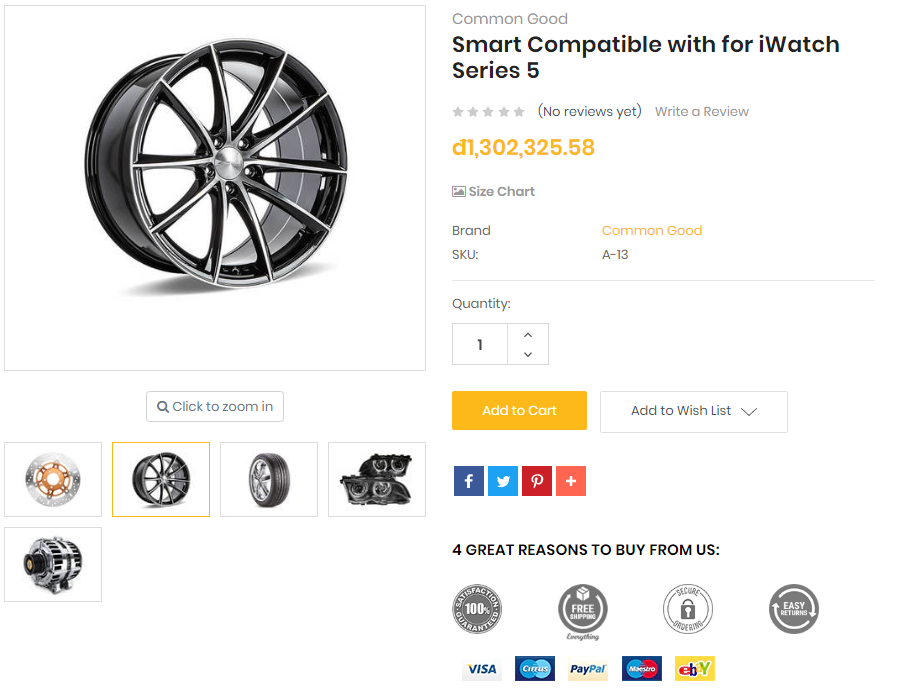Share product on Facebook
The height and width of the screenshot is (688, 907).
pos(469,481)
